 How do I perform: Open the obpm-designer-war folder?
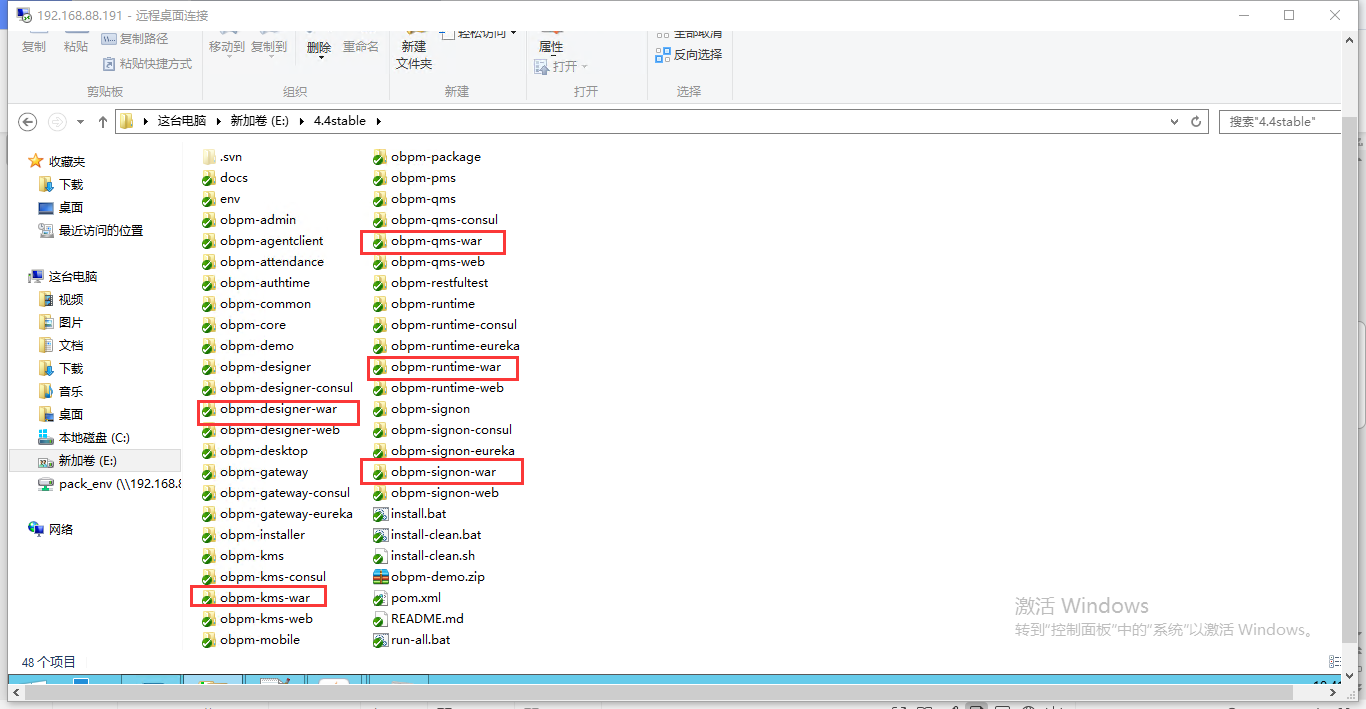pos(278,409)
